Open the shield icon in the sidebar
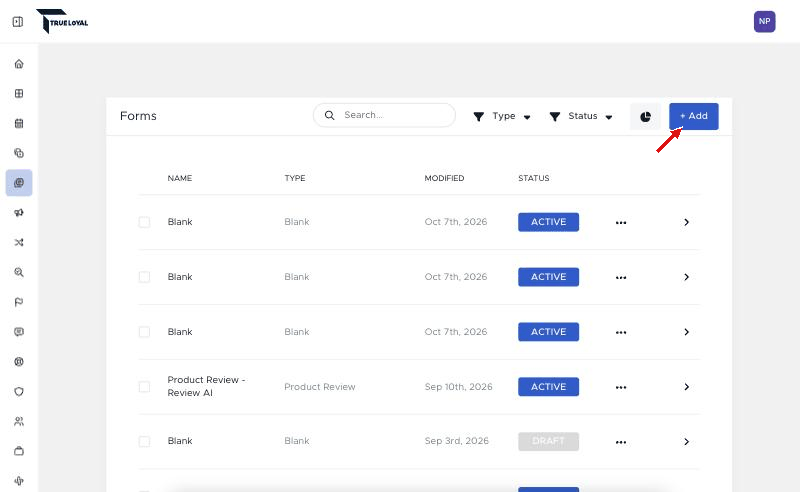This screenshot has width=800, height=492. point(19,391)
